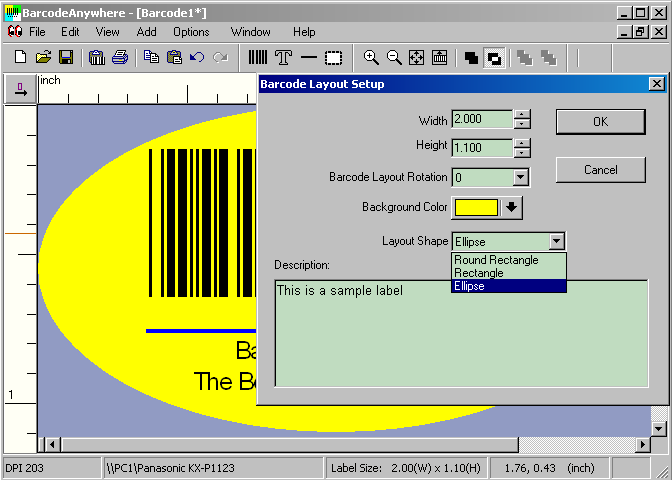The width and height of the screenshot is (672, 480).
Task: Click into the Width input field
Action: (x=482, y=119)
